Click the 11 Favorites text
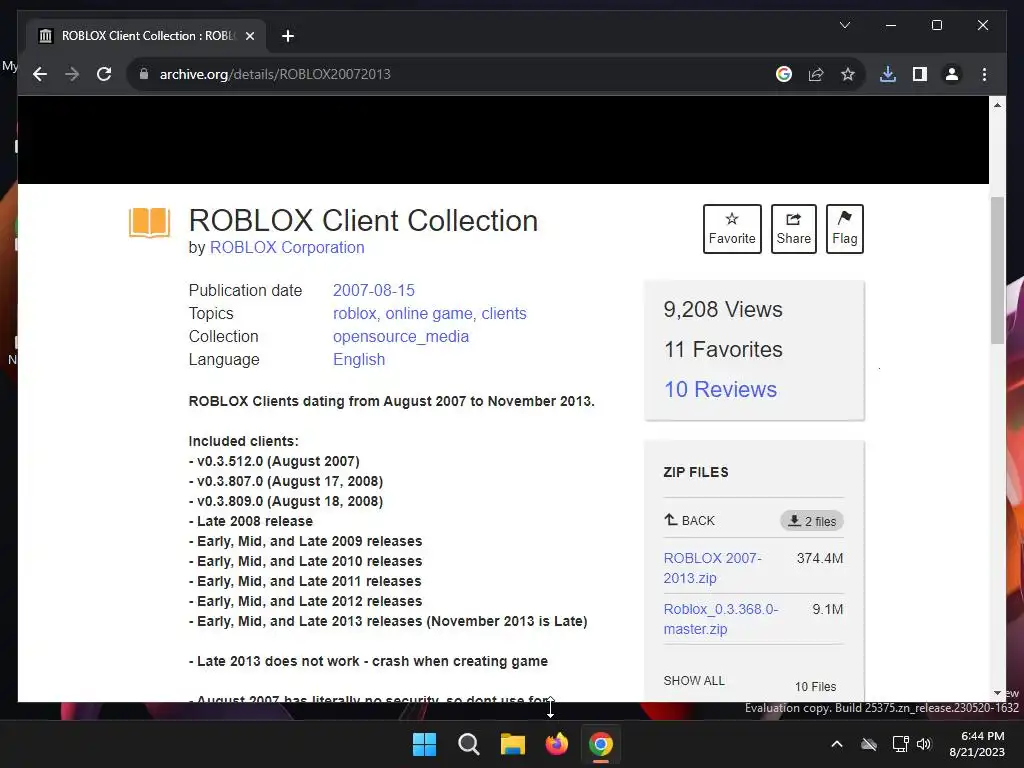 click(723, 349)
